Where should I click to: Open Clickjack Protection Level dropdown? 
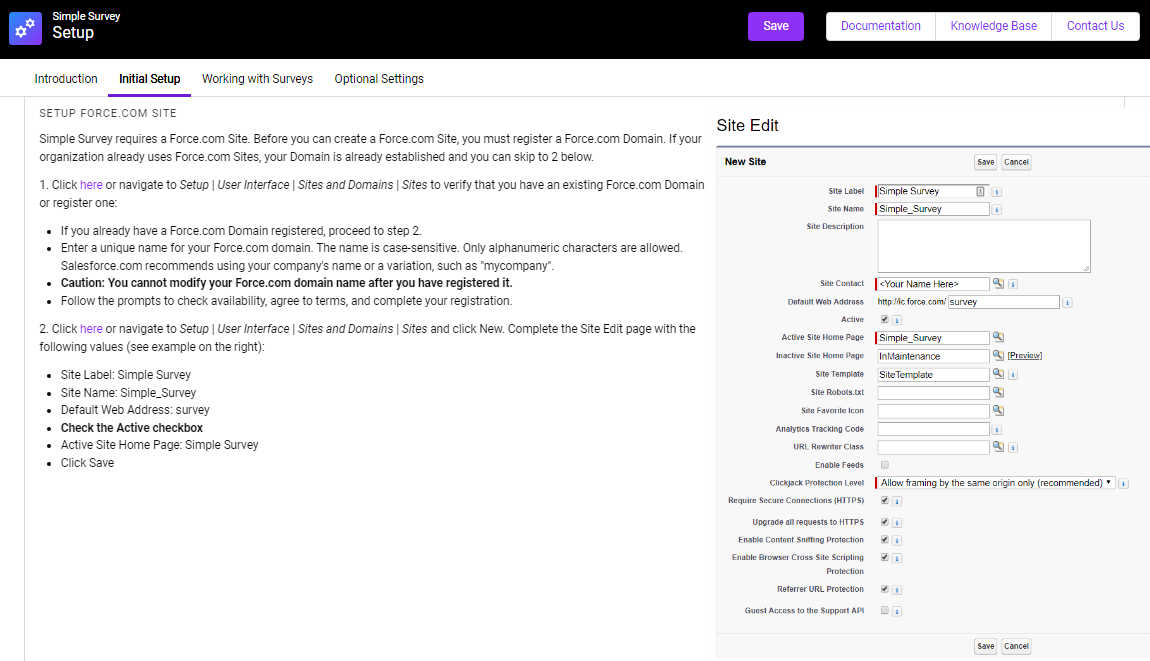[x=996, y=483]
